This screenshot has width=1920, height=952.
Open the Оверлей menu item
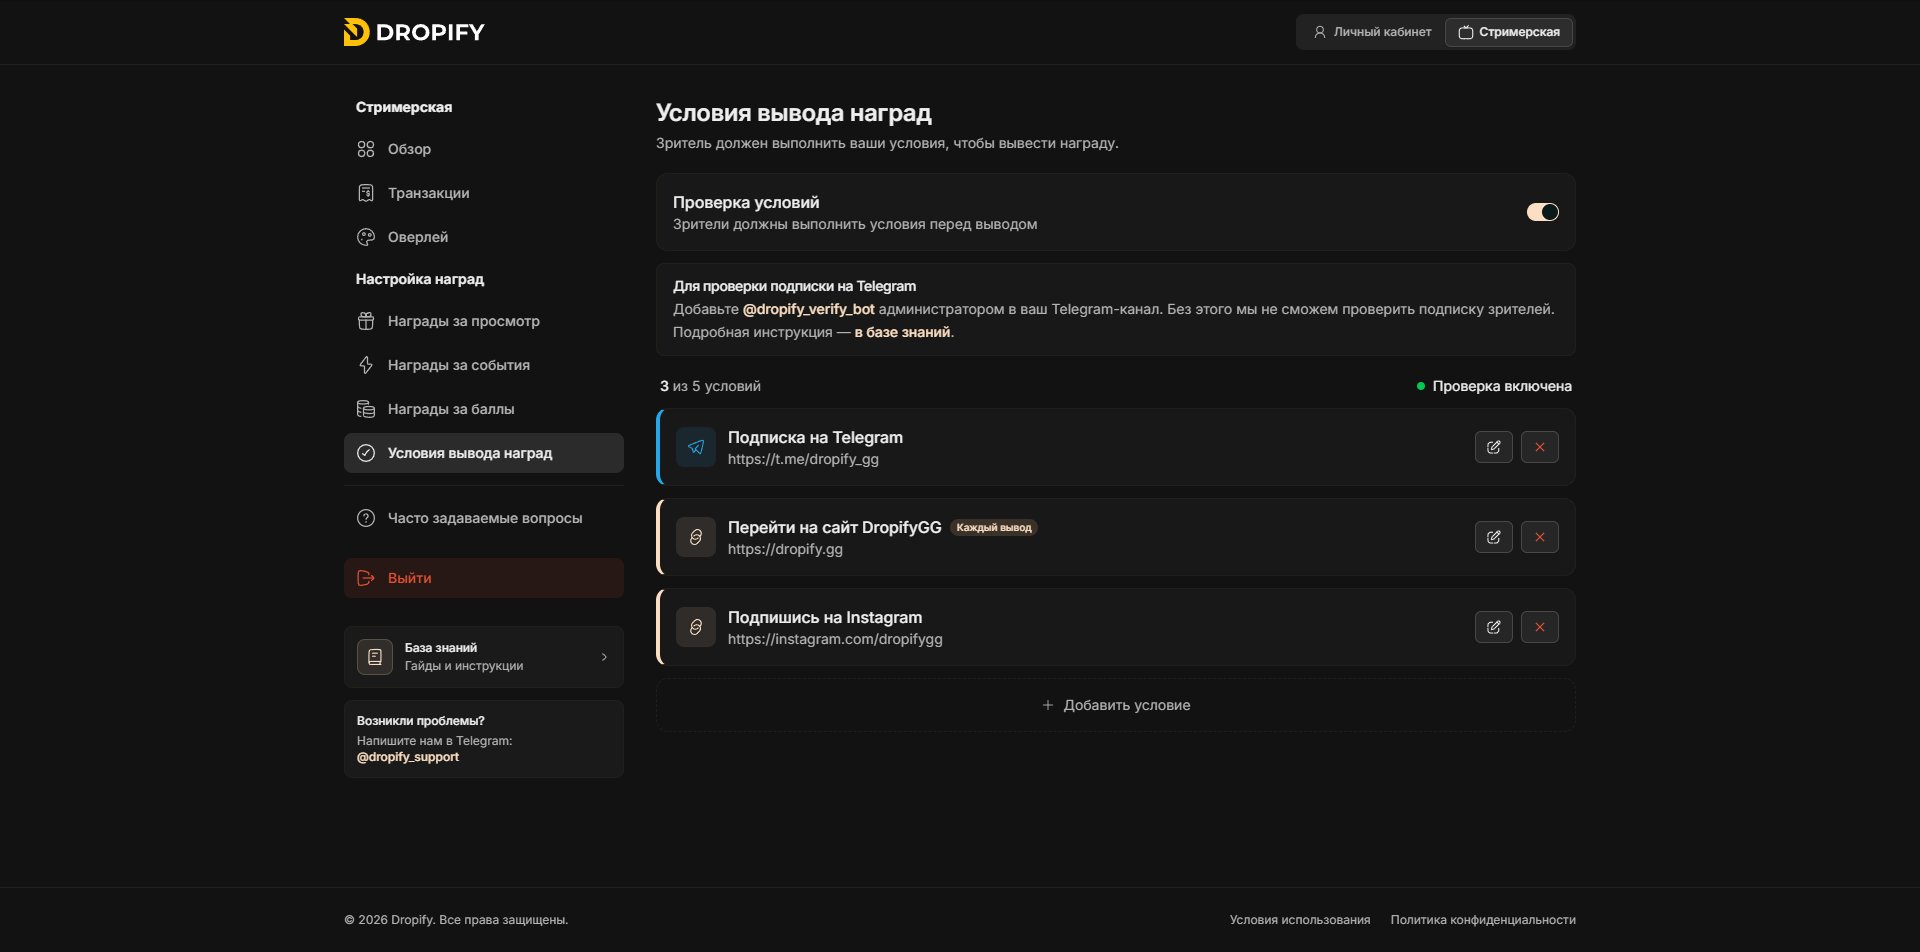(x=484, y=237)
